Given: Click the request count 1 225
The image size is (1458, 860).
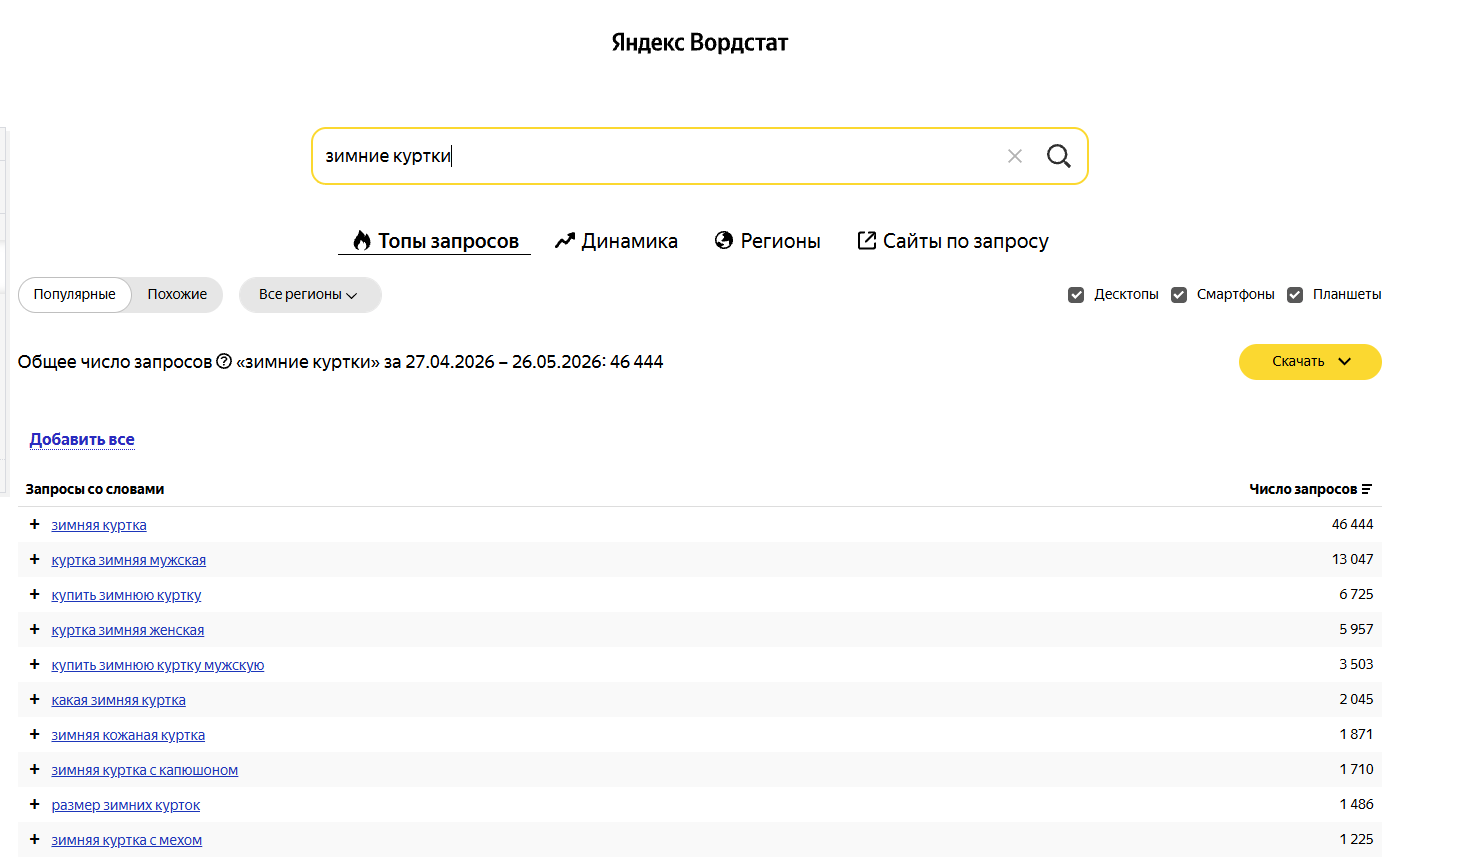Looking at the screenshot, I should tap(1357, 839).
